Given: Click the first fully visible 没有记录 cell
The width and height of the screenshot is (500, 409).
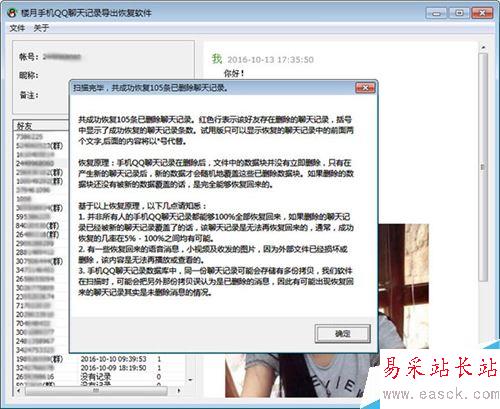Looking at the screenshot, I should tap(95, 377).
